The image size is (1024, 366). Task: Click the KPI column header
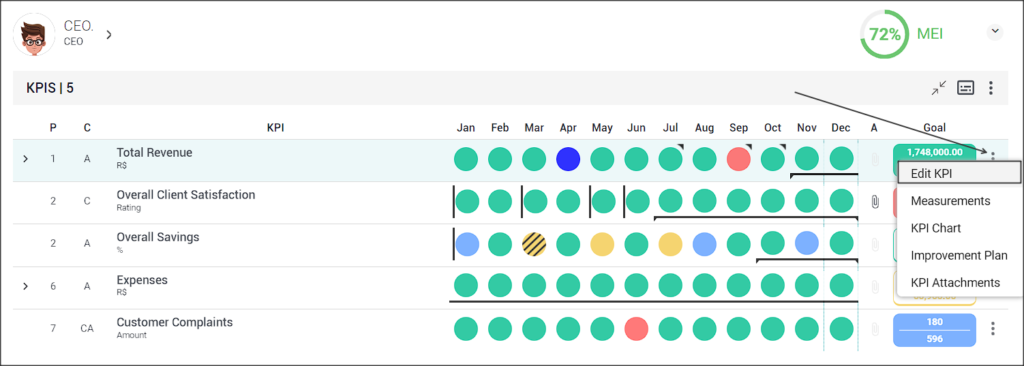coord(276,128)
